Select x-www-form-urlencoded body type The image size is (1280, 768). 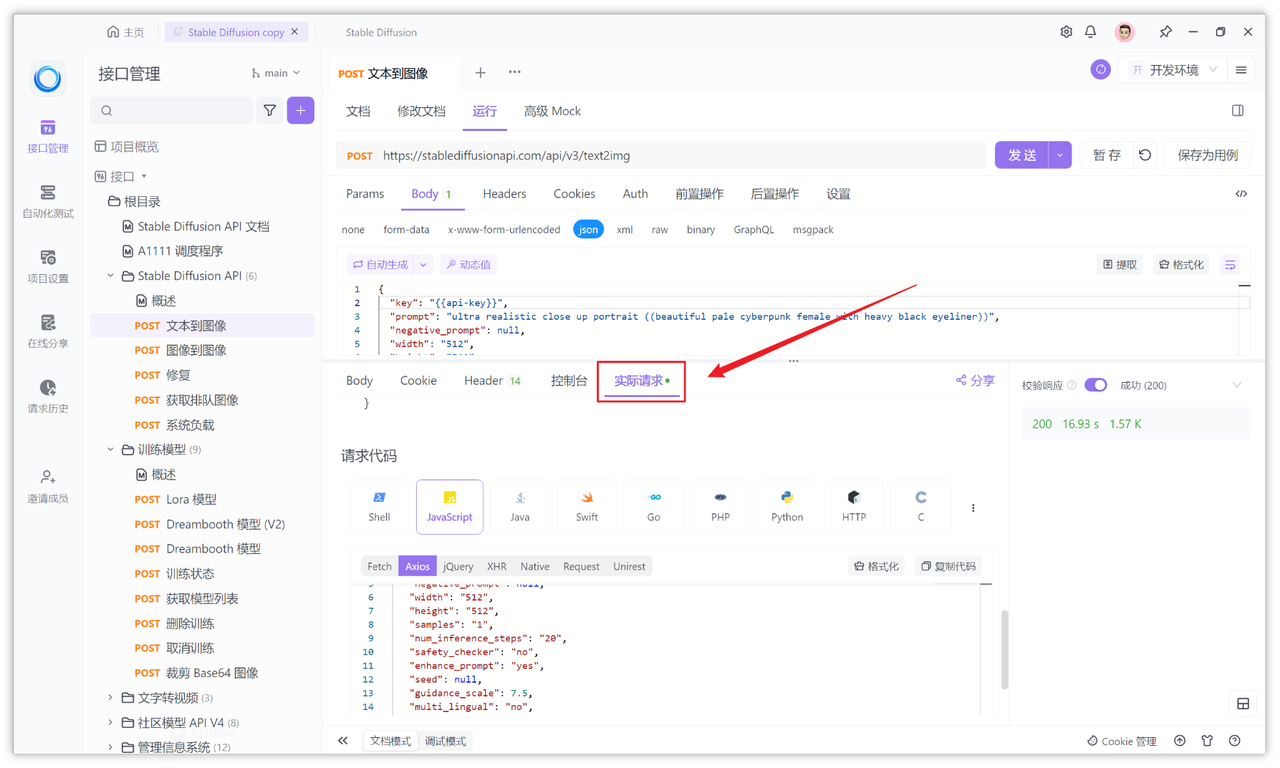pyautogui.click(x=504, y=230)
